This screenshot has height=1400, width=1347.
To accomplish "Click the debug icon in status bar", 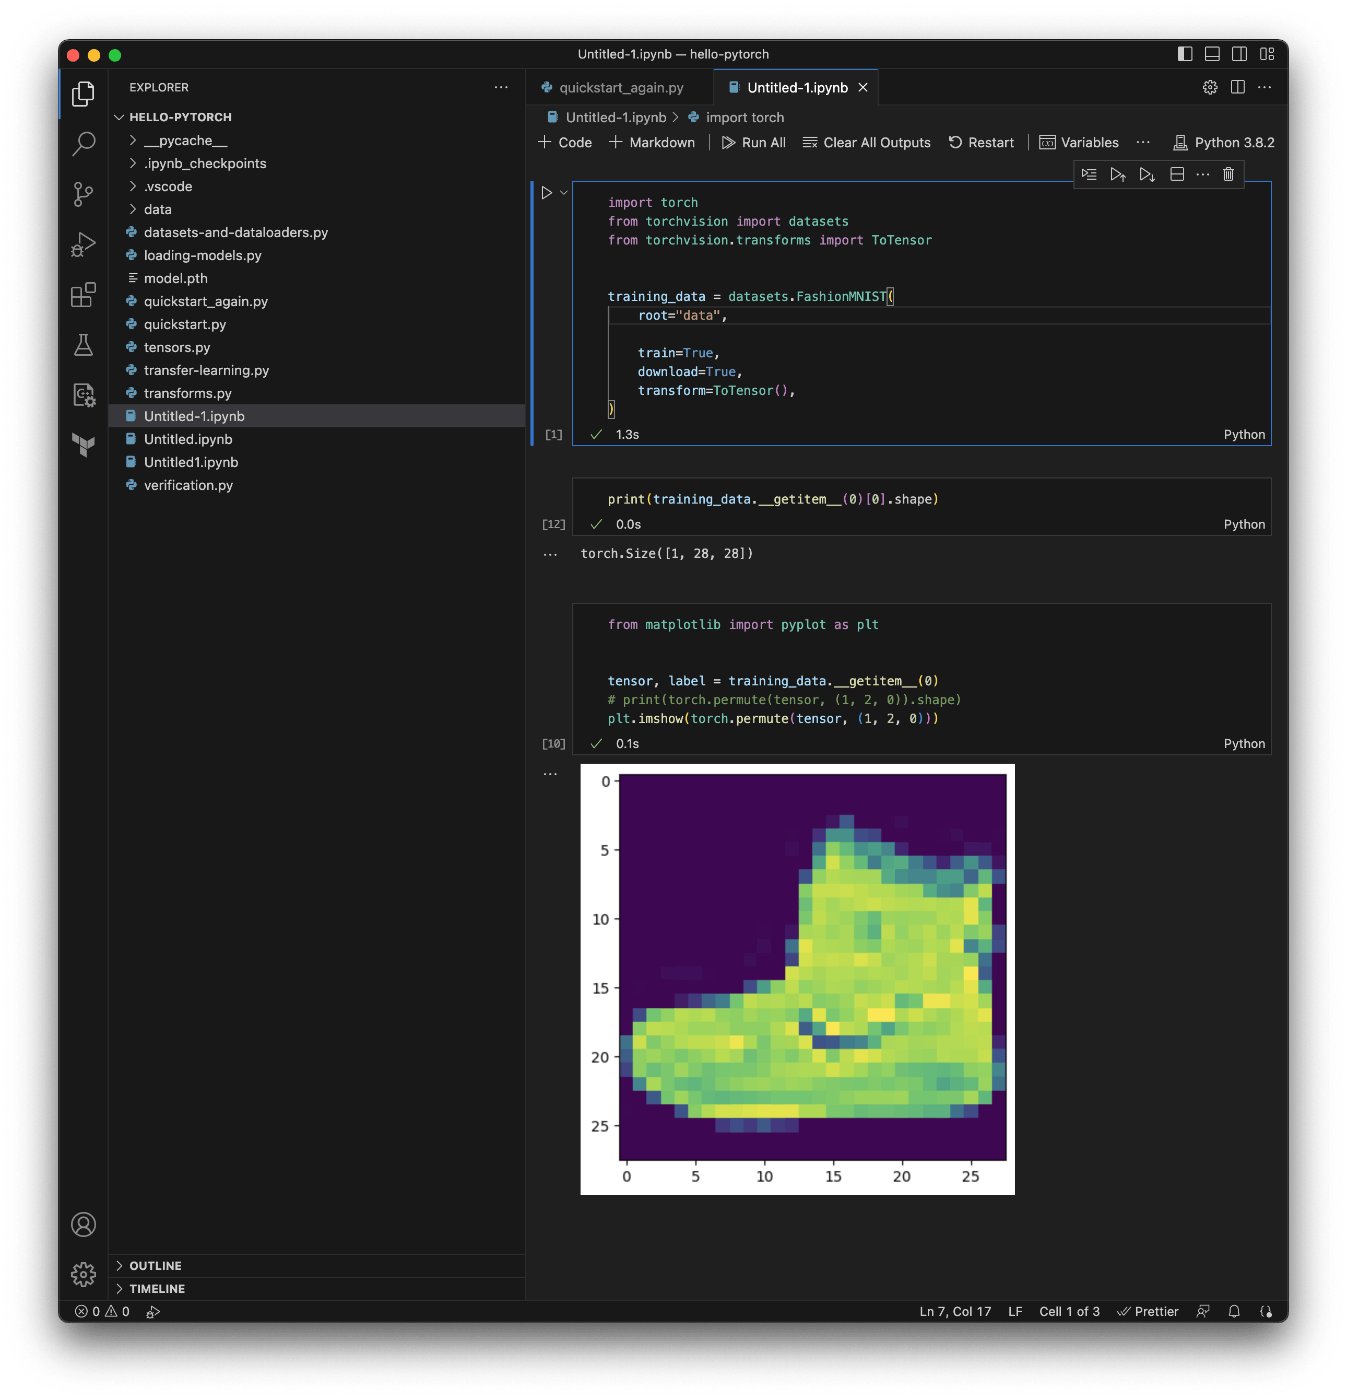I will [x=153, y=1312].
